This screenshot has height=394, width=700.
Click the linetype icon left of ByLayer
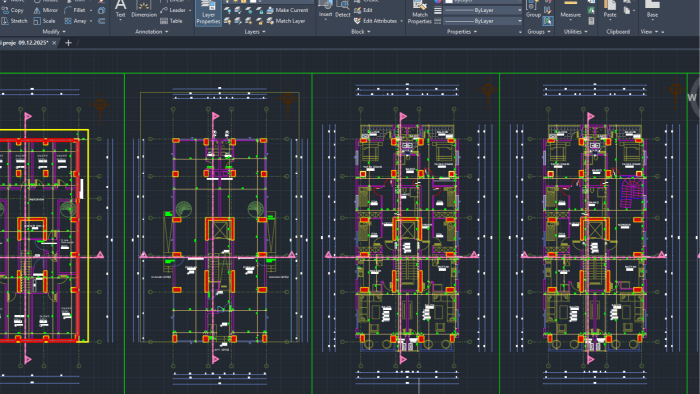[438, 21]
